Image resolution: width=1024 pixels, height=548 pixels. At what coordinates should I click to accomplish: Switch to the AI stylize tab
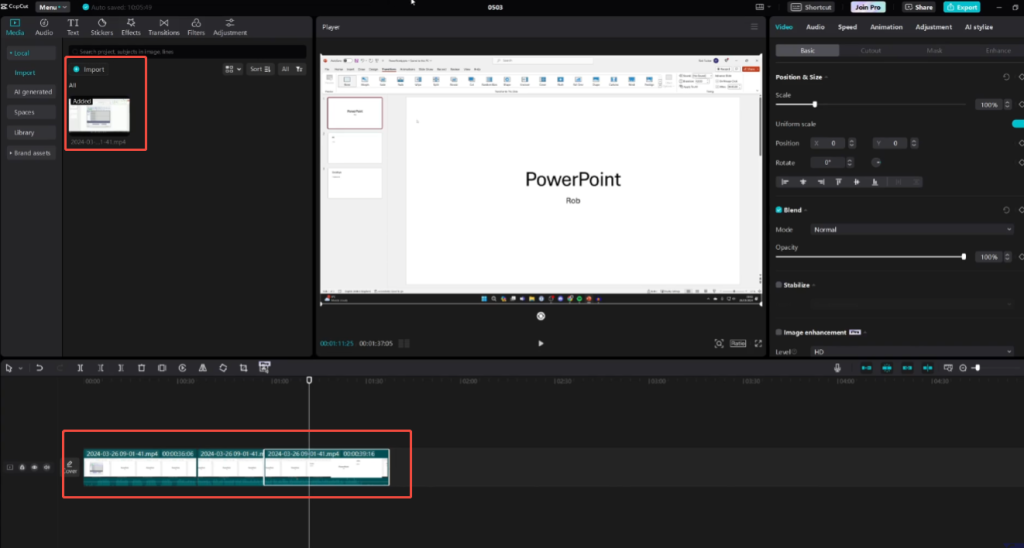(x=978, y=27)
